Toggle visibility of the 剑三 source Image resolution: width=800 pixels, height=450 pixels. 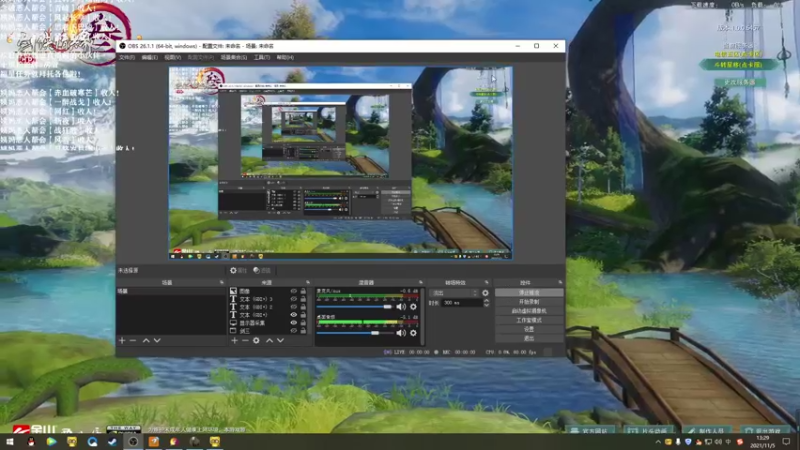[x=293, y=331]
